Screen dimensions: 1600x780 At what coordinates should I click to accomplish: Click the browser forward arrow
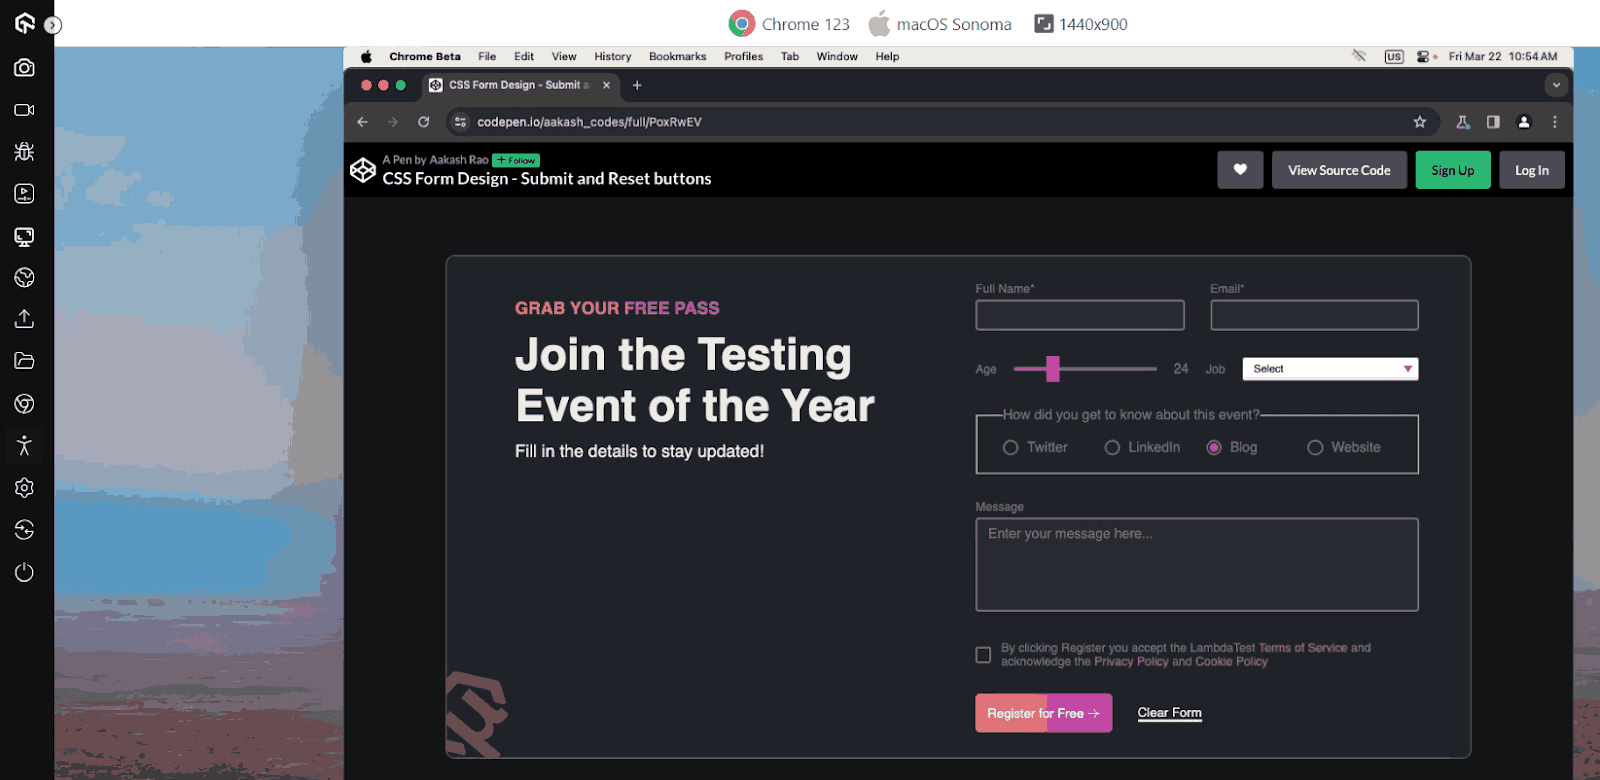393,122
